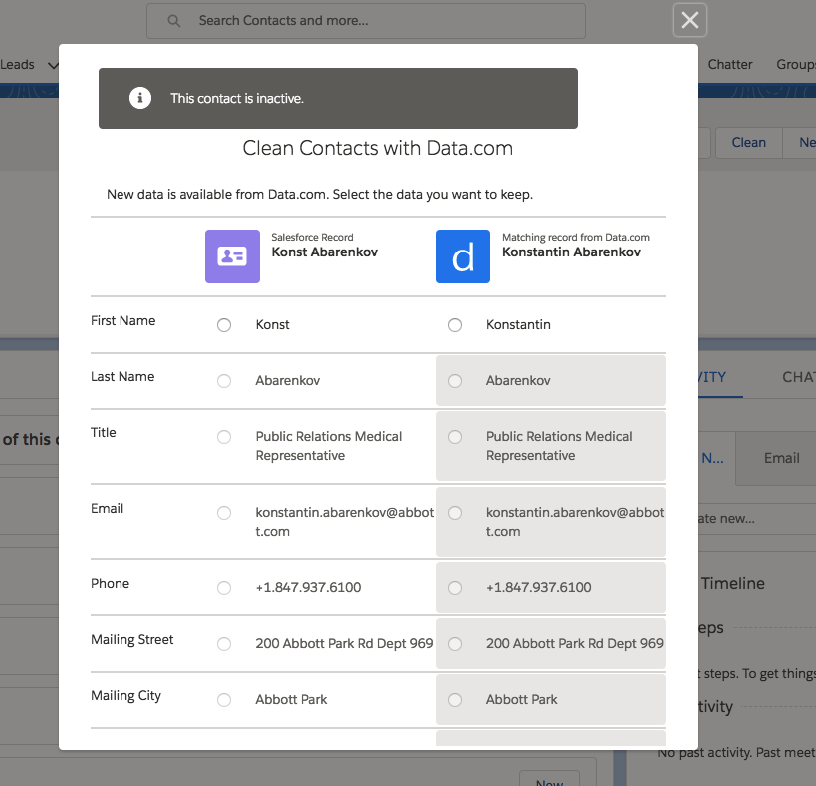The width and height of the screenshot is (816, 786).
Task: Select Salesforce Email radio option
Action: tap(224, 513)
